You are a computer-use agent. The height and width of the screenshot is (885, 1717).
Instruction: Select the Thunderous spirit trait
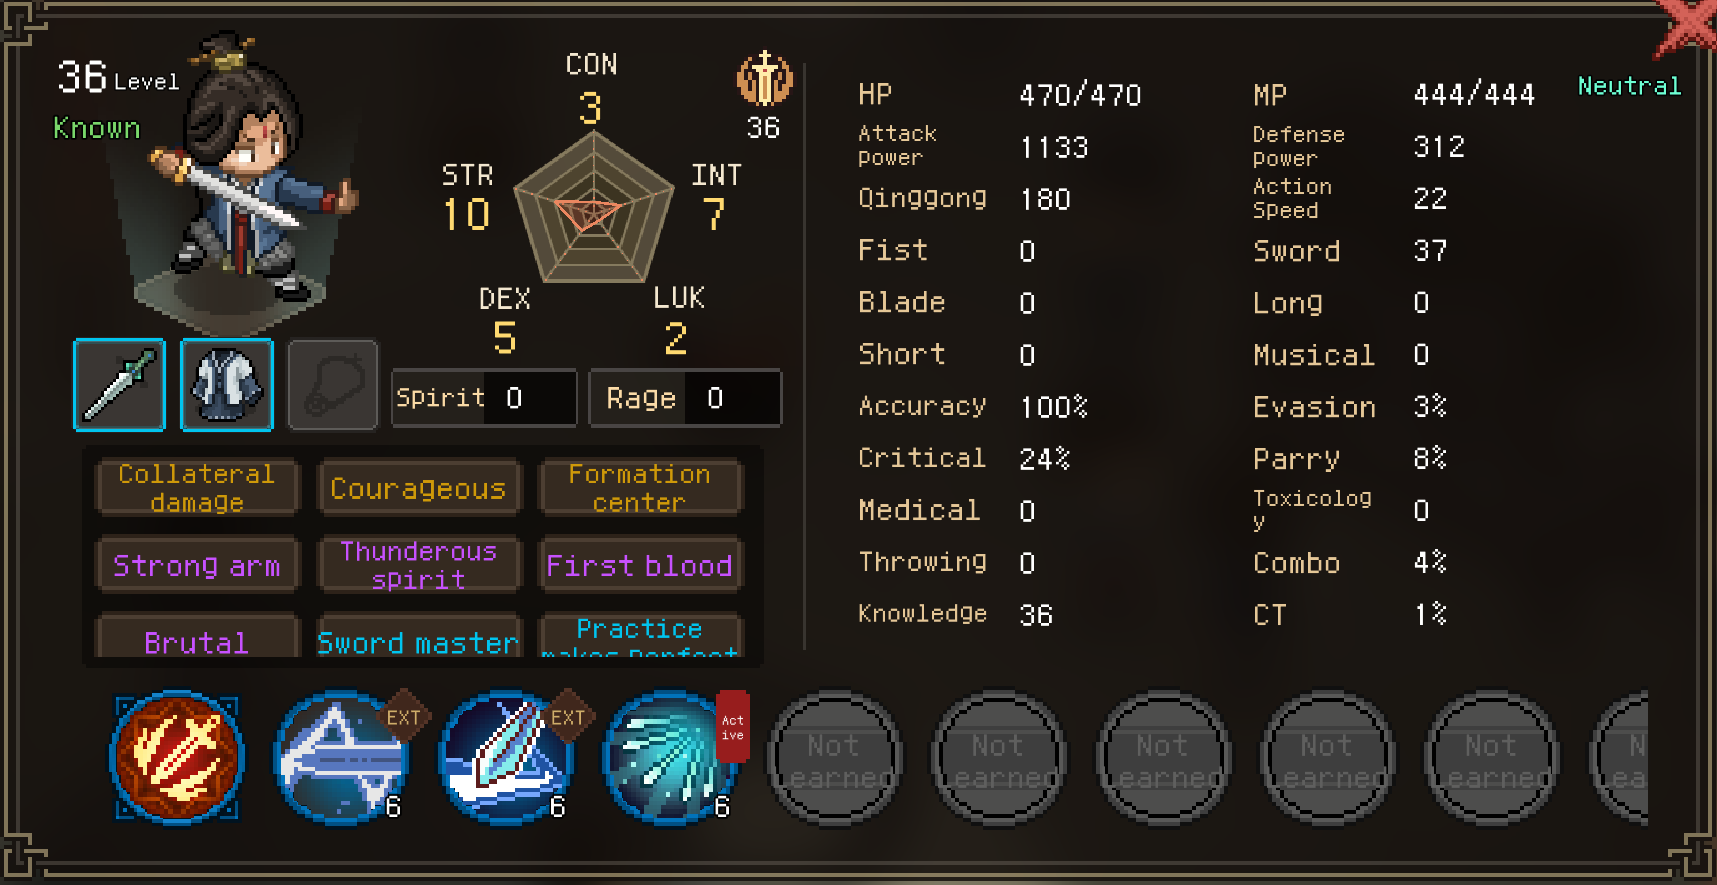419,565
